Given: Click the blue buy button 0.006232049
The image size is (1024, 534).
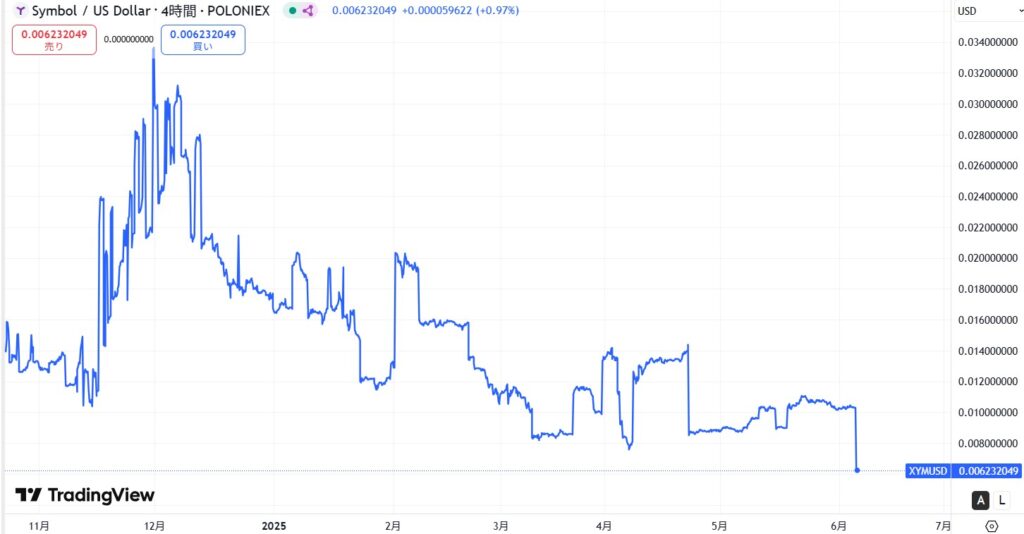Looking at the screenshot, I should click(x=203, y=40).
